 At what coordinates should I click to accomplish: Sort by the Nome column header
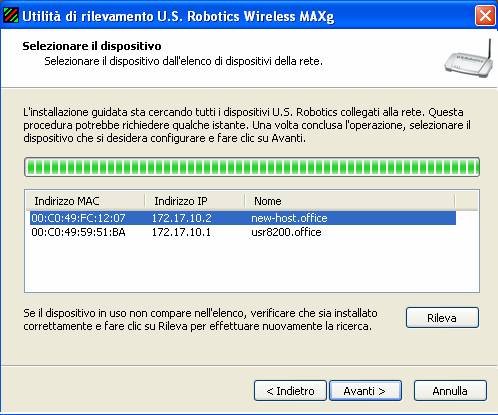click(x=350, y=201)
